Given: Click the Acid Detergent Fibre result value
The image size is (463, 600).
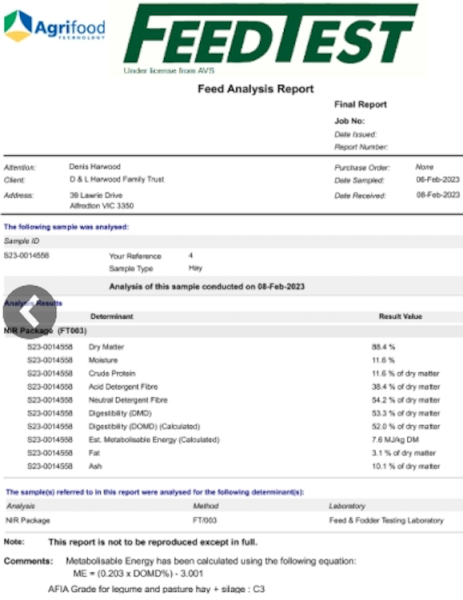Looking at the screenshot, I should pos(406,387).
